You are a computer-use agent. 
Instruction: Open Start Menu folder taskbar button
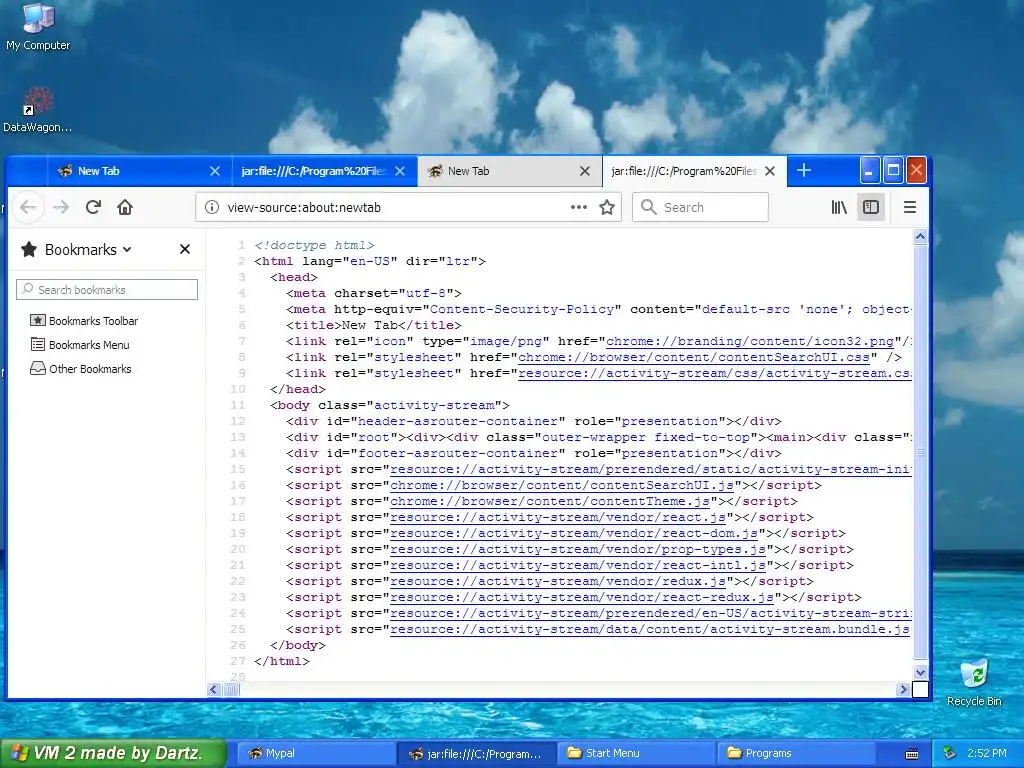click(636, 753)
